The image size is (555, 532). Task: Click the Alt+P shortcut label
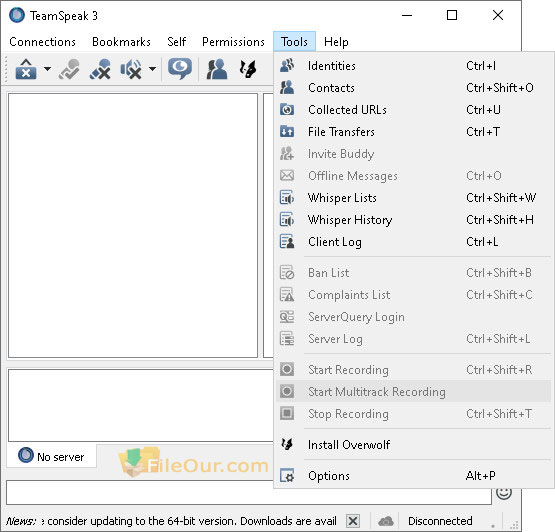pos(480,475)
